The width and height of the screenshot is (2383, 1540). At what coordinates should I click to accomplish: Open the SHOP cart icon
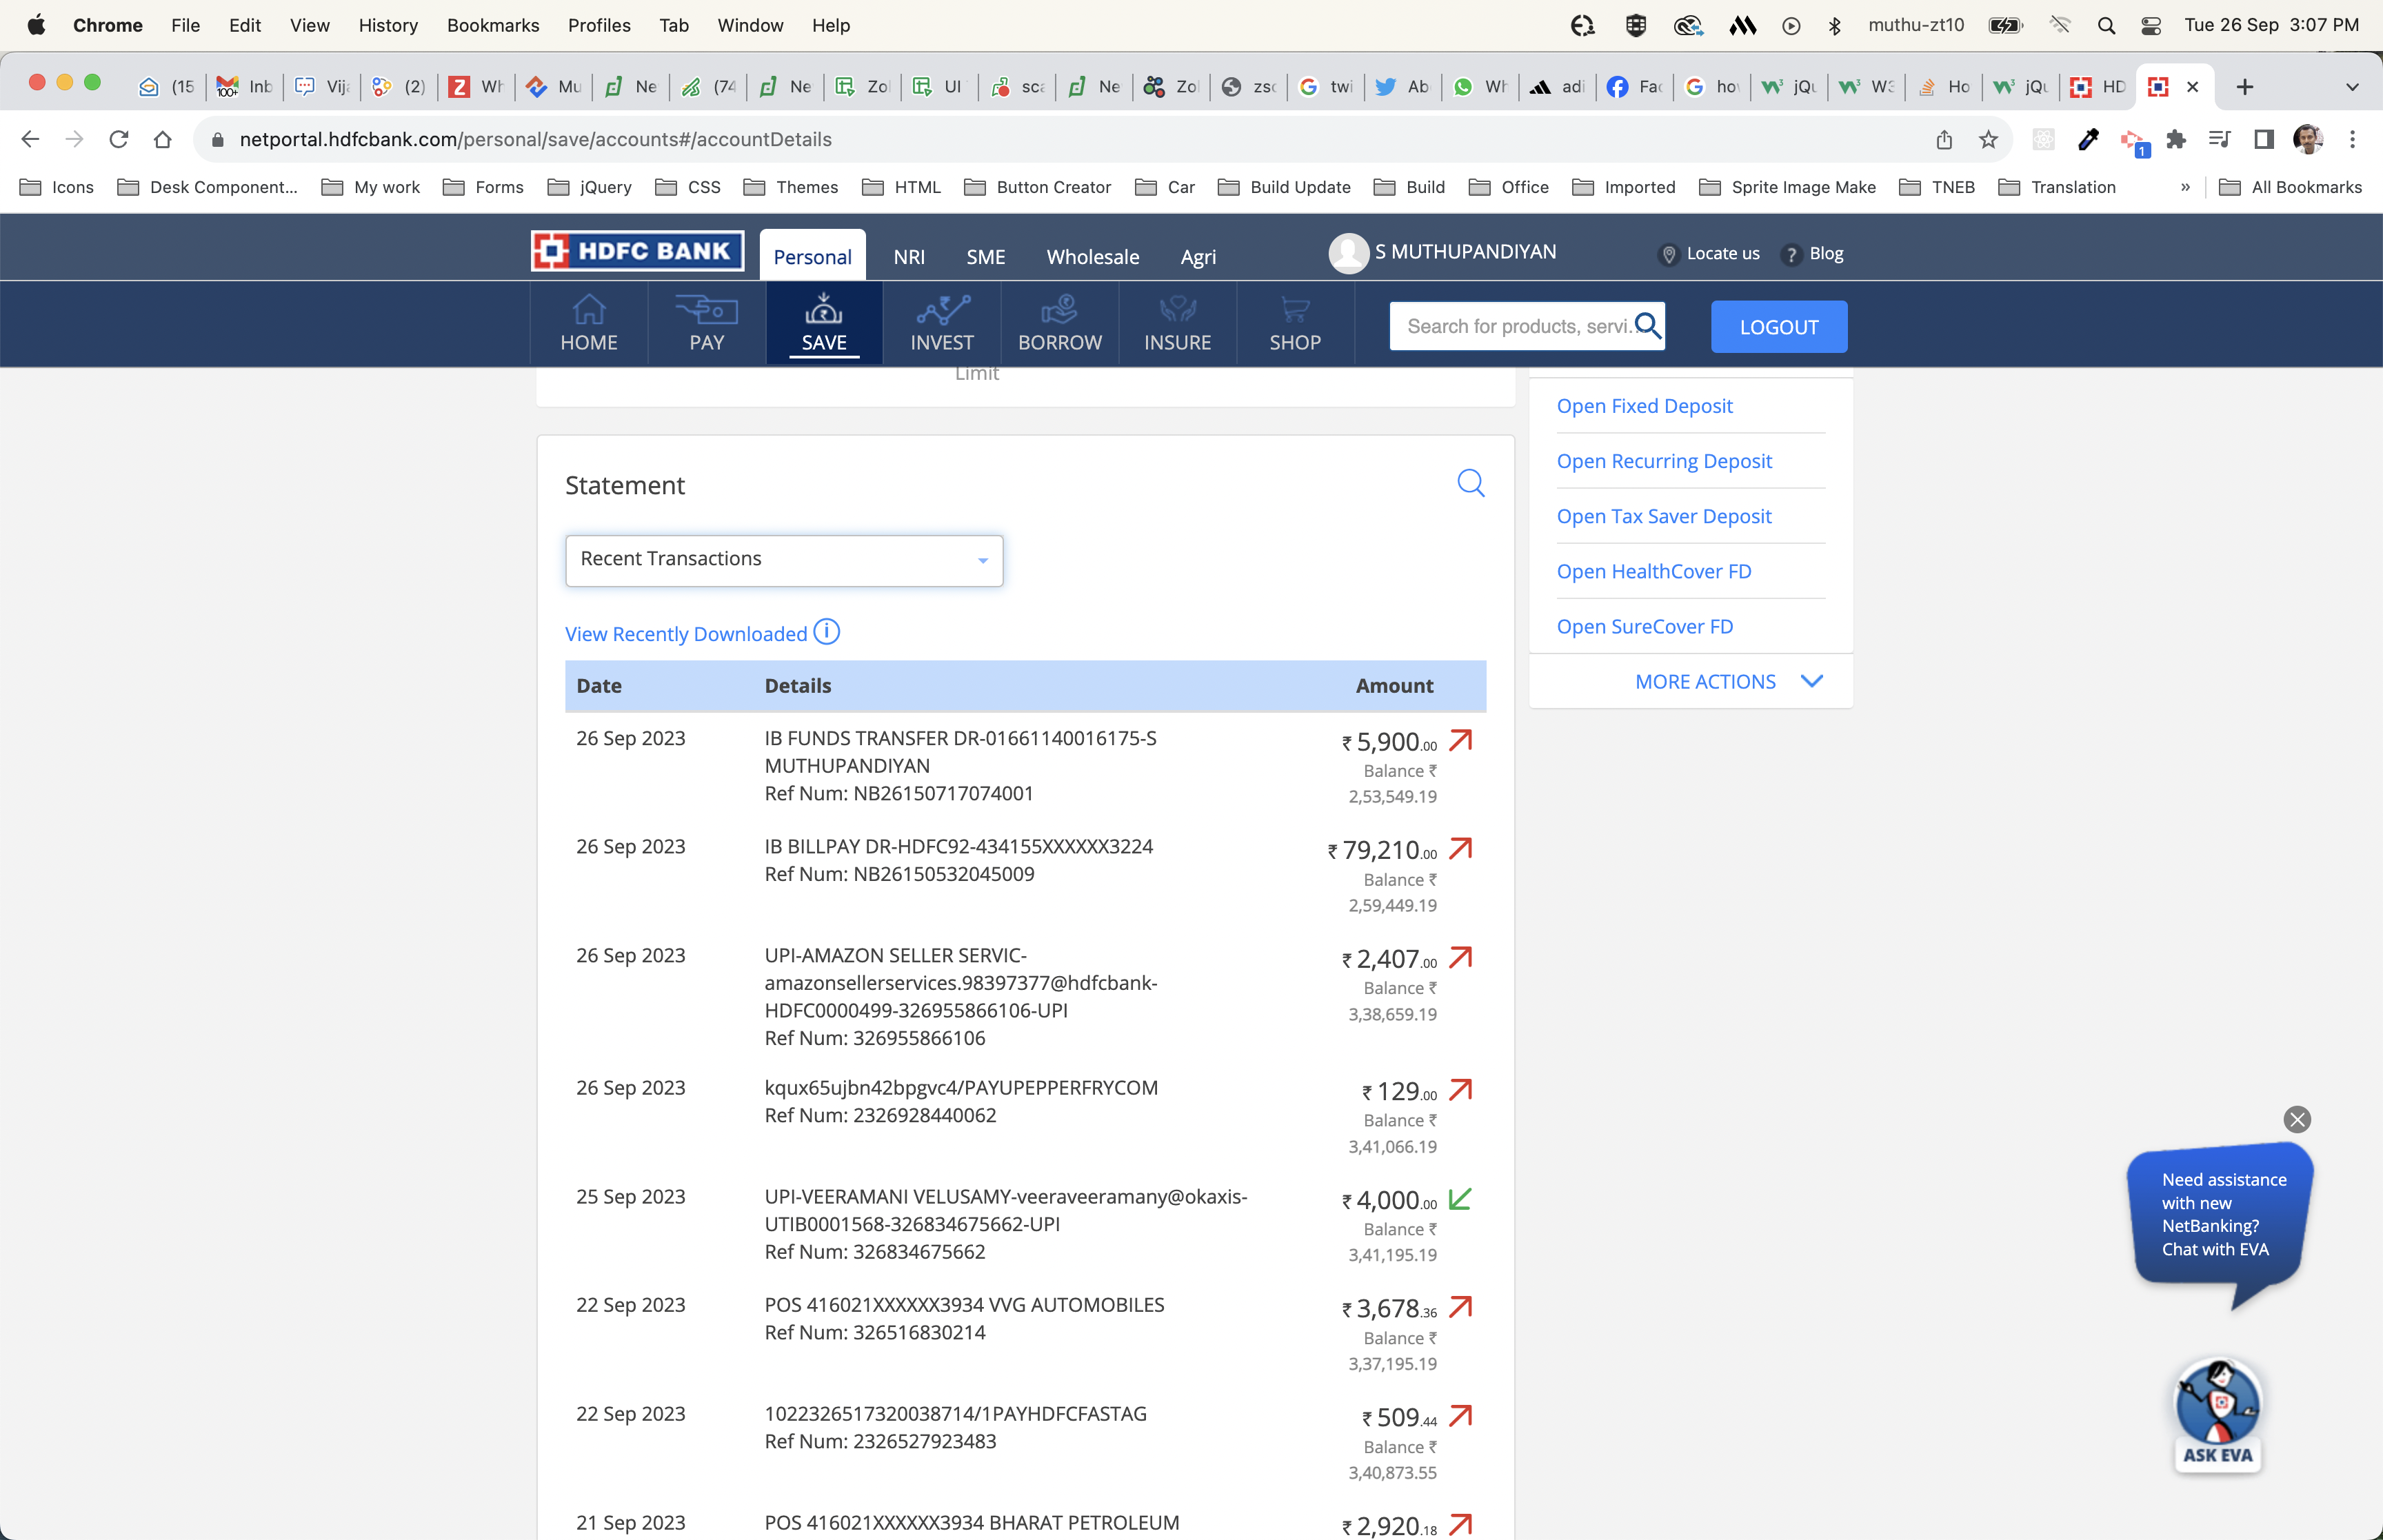(x=1295, y=310)
